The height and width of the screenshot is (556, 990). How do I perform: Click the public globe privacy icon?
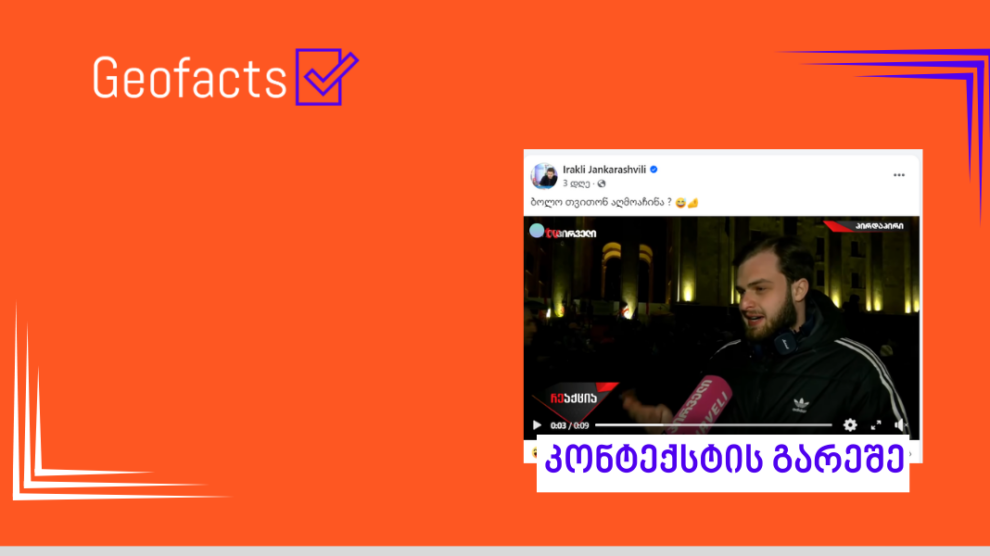click(601, 184)
